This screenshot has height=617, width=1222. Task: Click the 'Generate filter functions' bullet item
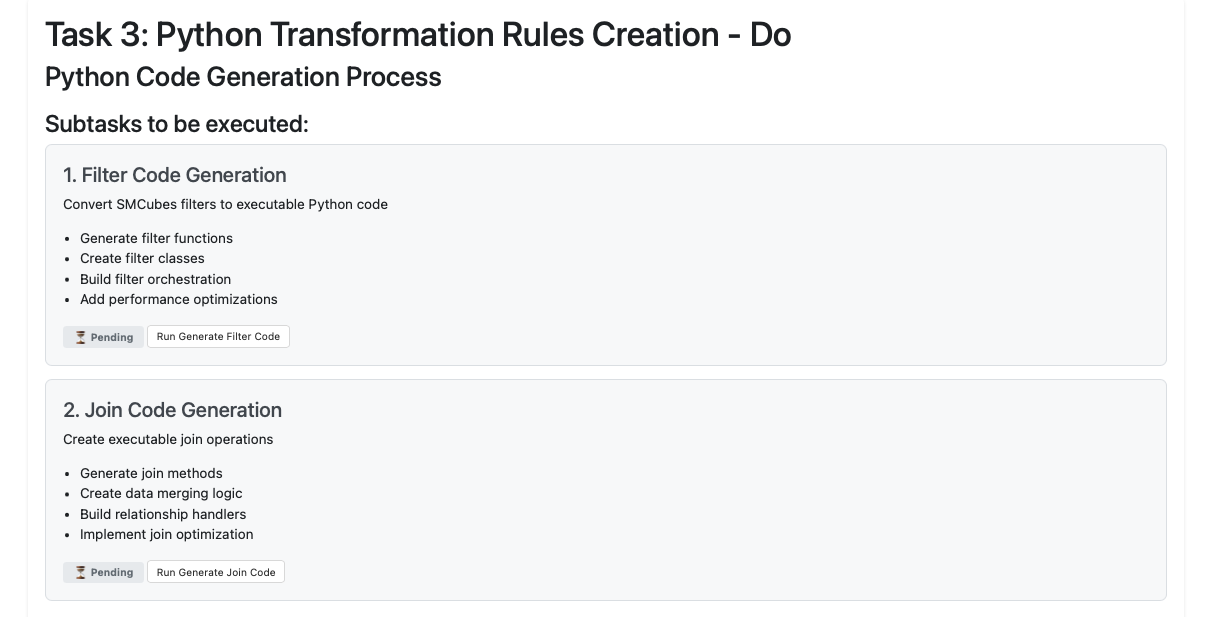(x=156, y=238)
